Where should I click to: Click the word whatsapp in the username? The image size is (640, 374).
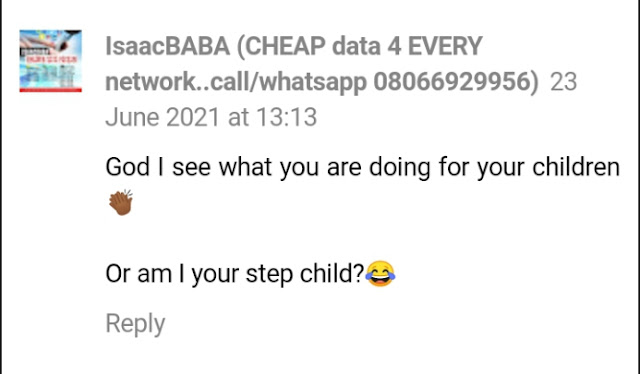pyautogui.click(x=313, y=82)
